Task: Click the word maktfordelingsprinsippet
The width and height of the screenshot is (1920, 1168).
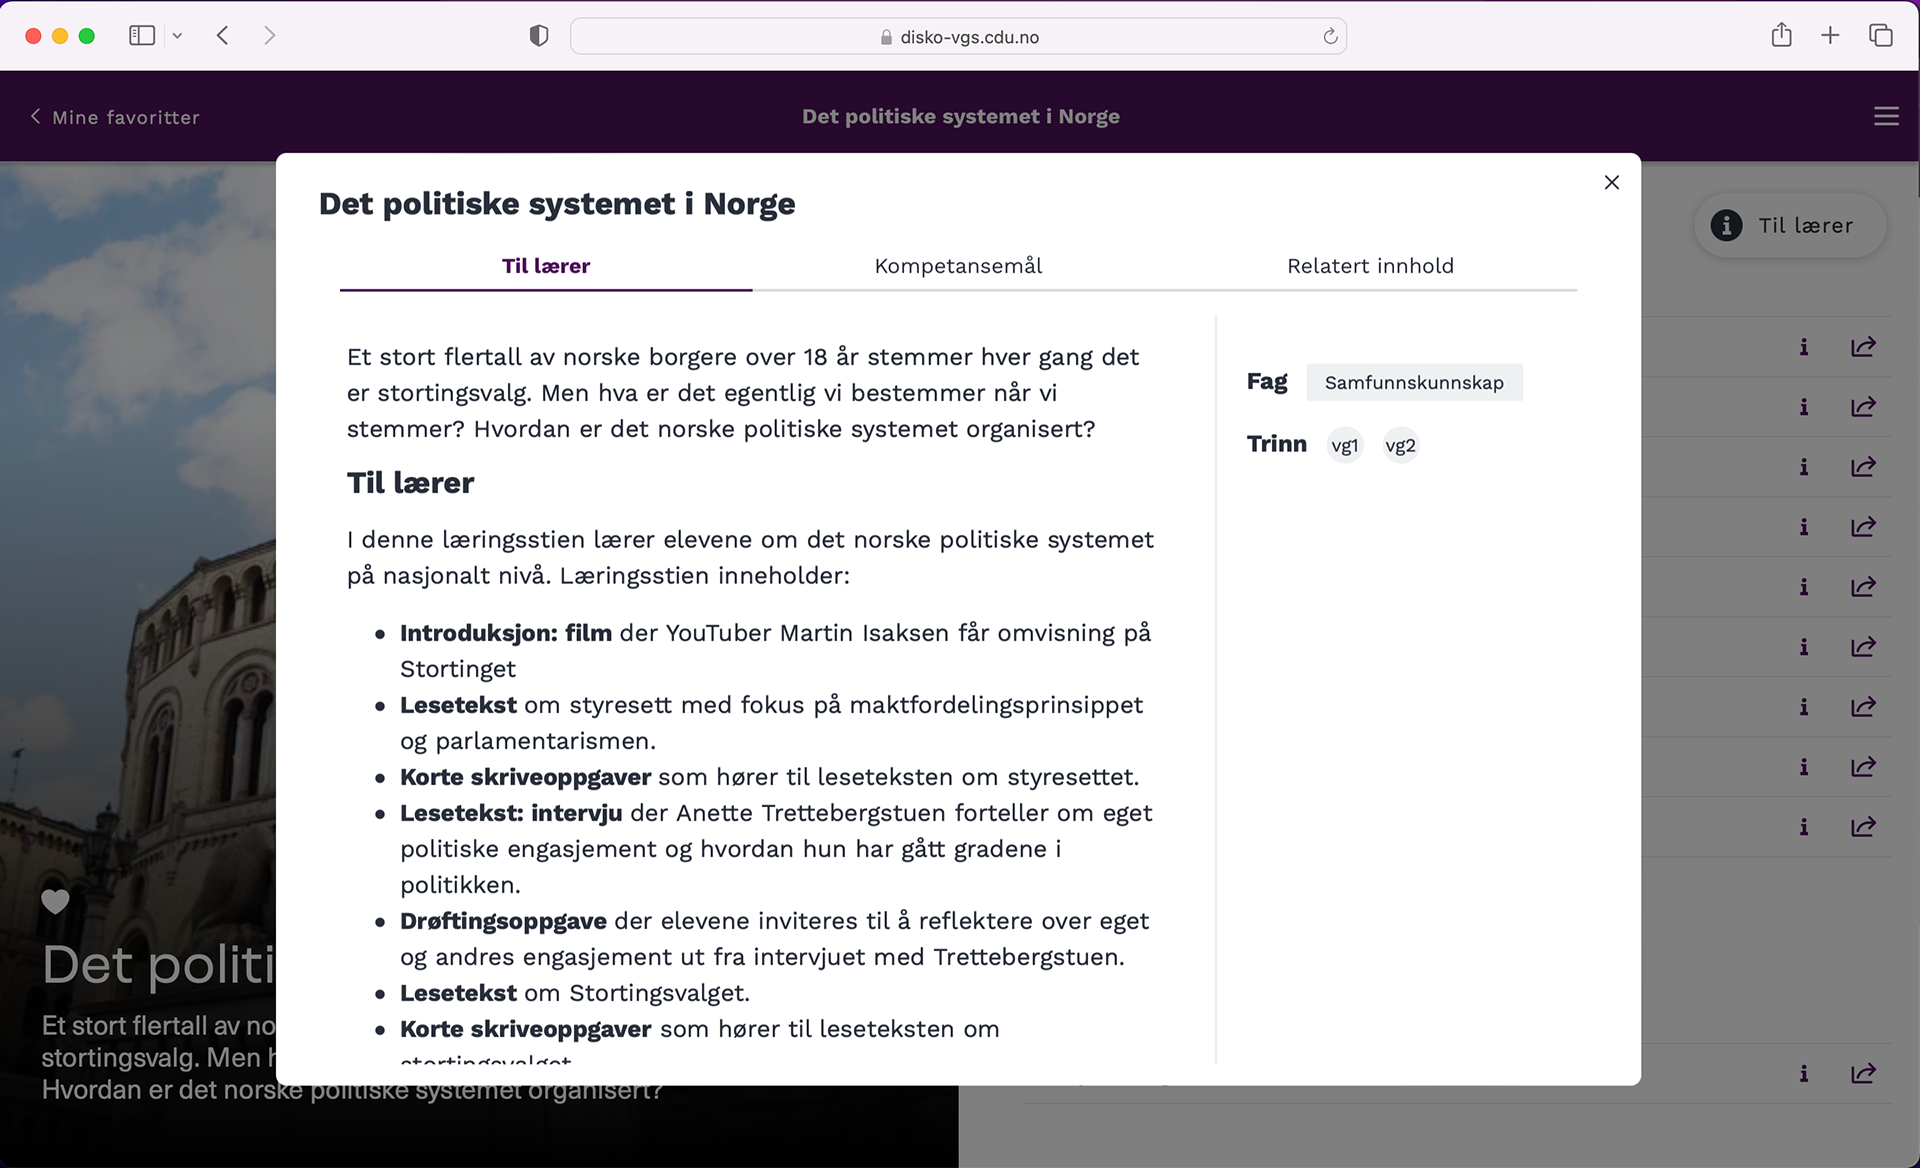Action: [x=996, y=705]
